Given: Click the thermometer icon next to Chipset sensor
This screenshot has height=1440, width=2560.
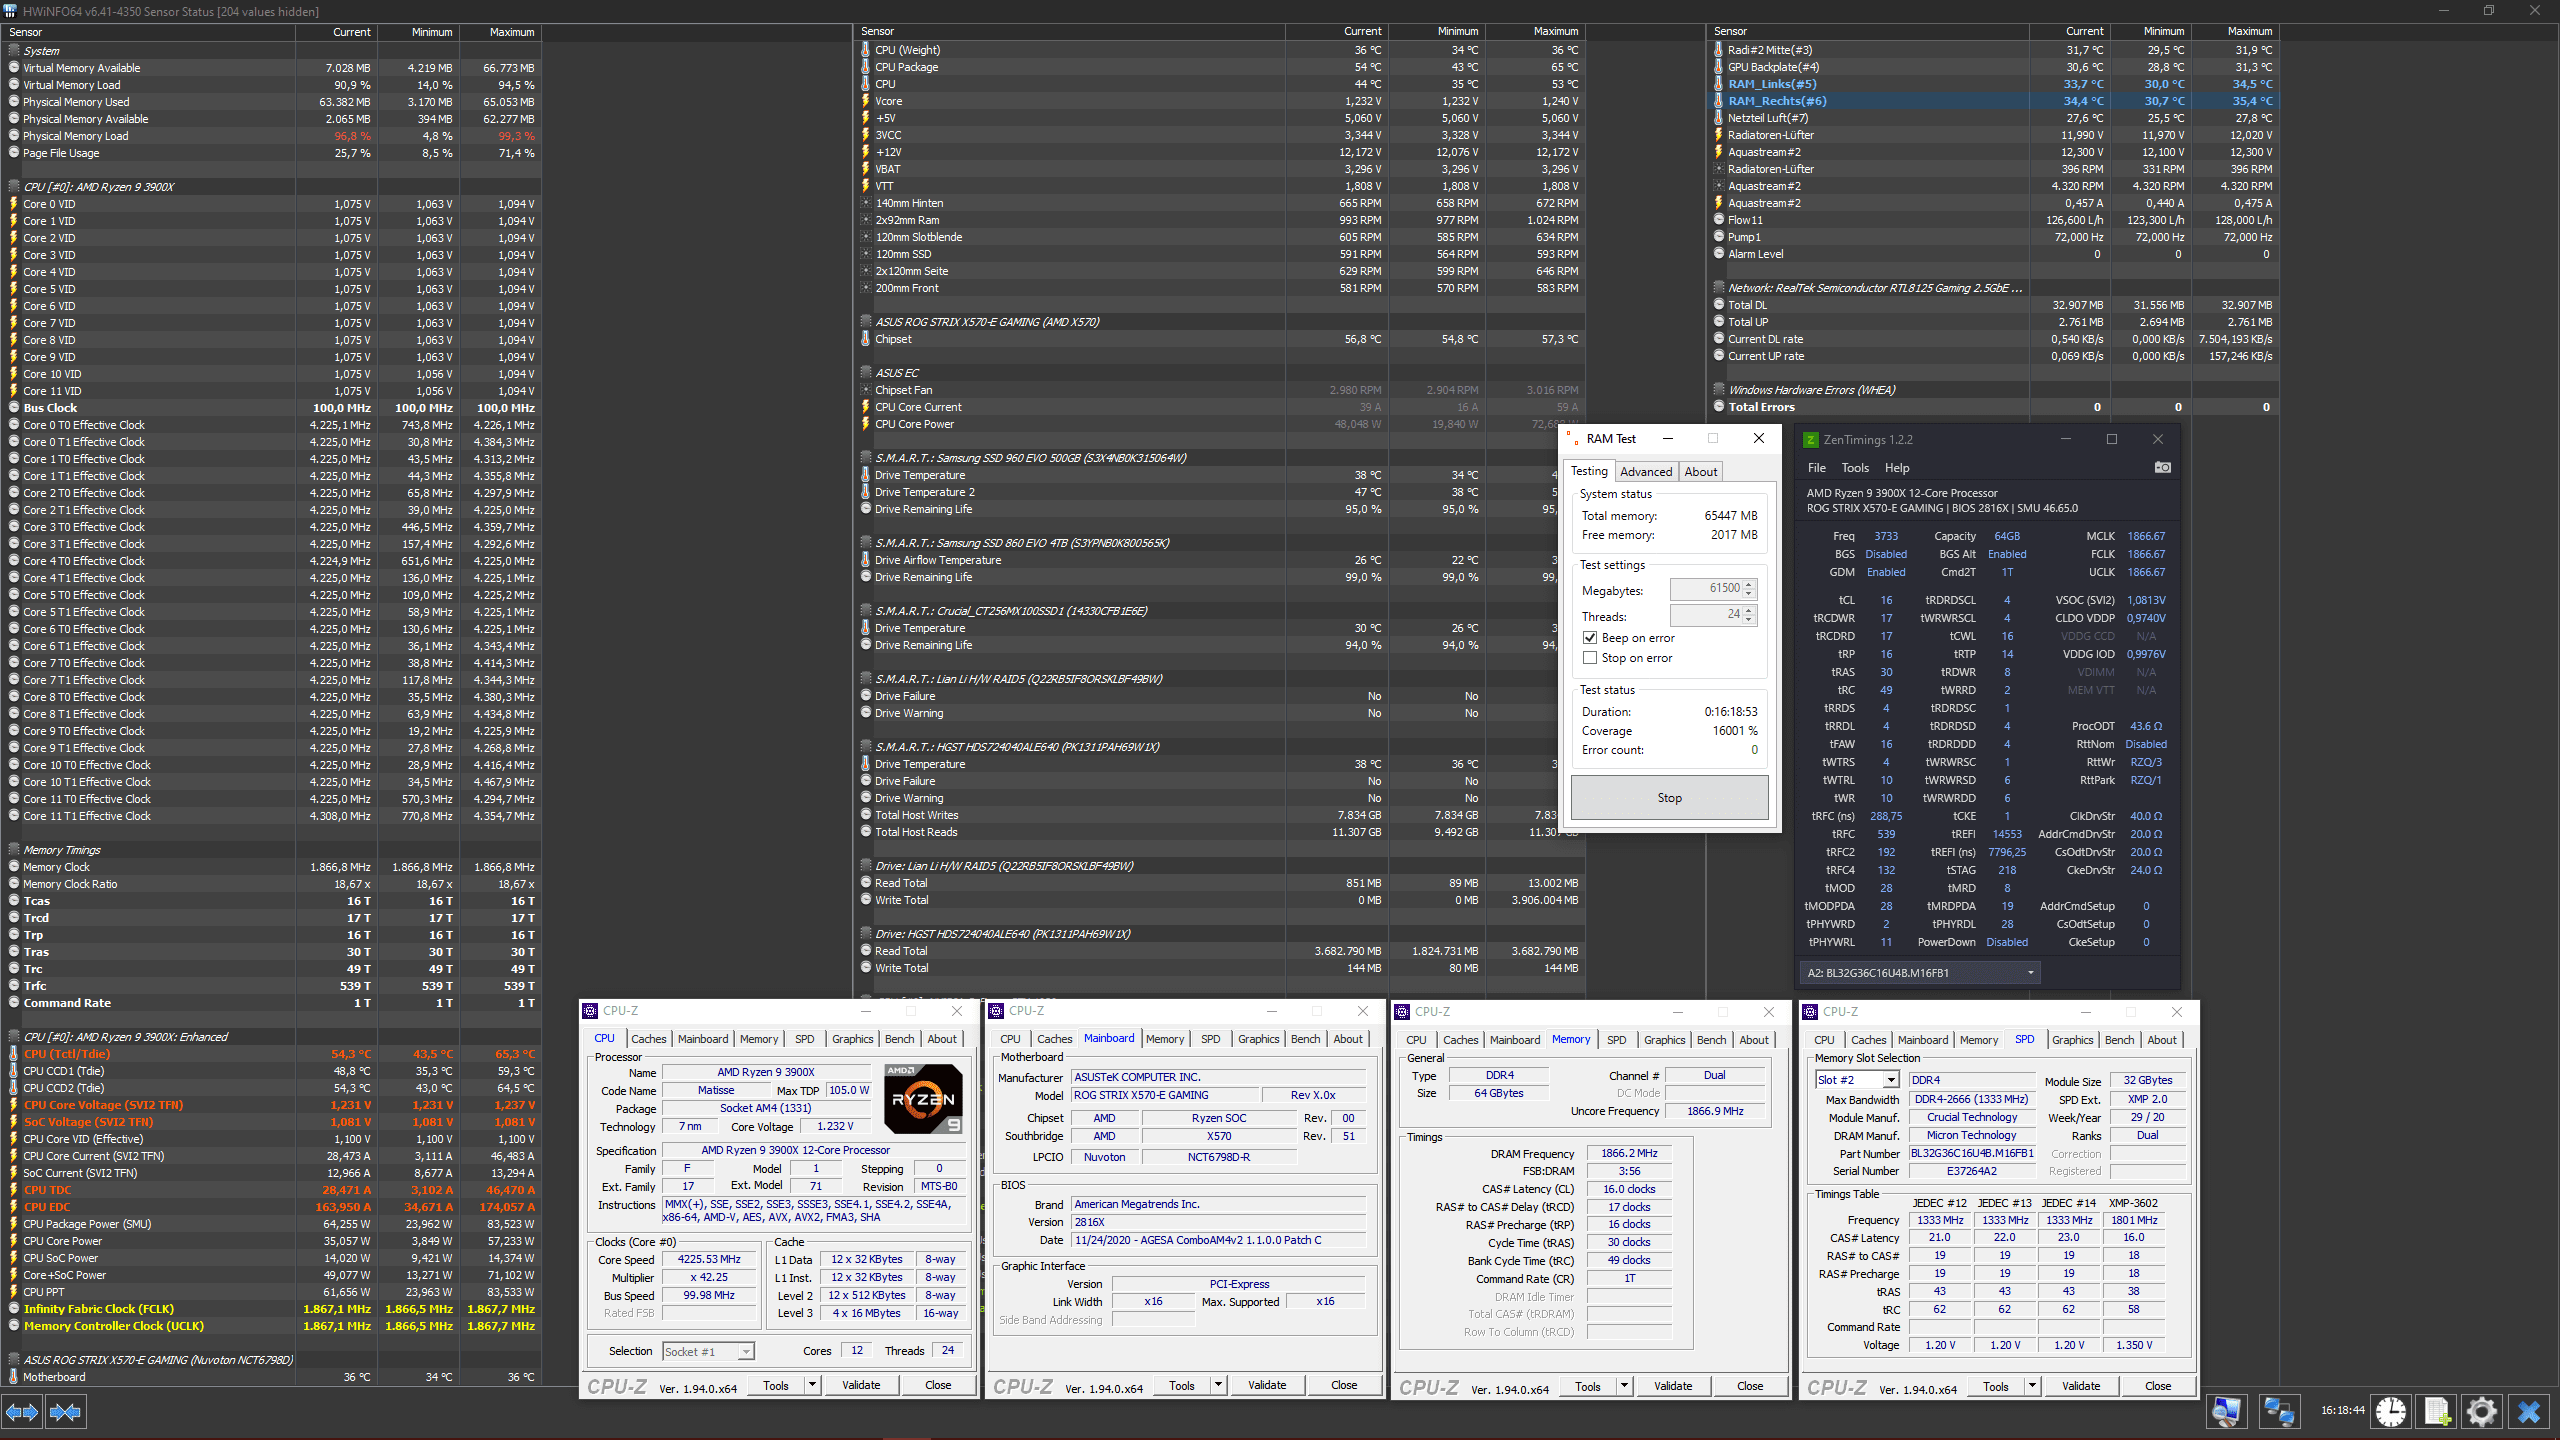Looking at the screenshot, I should (866, 339).
